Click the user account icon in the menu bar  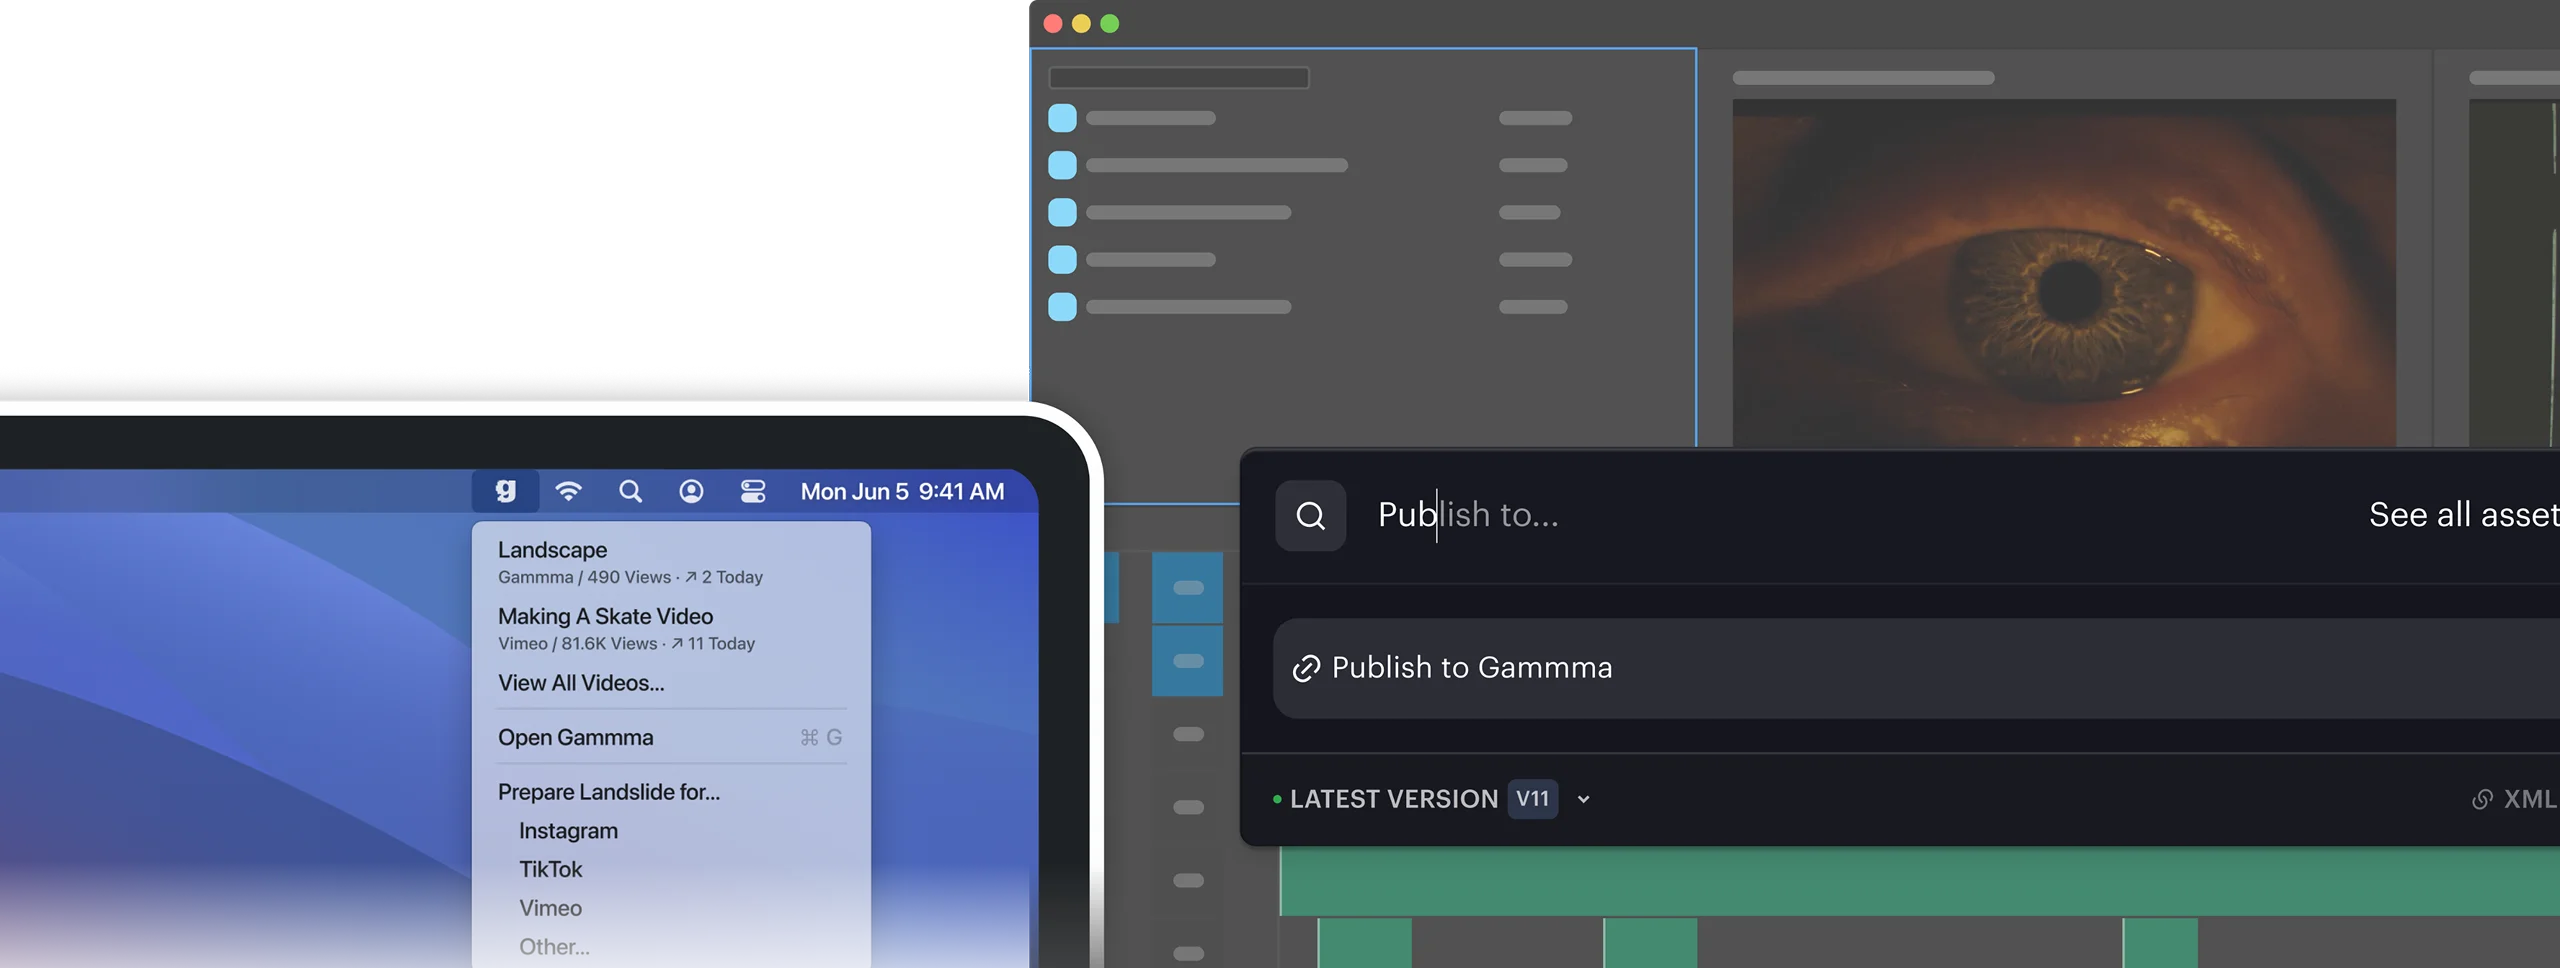coord(691,491)
